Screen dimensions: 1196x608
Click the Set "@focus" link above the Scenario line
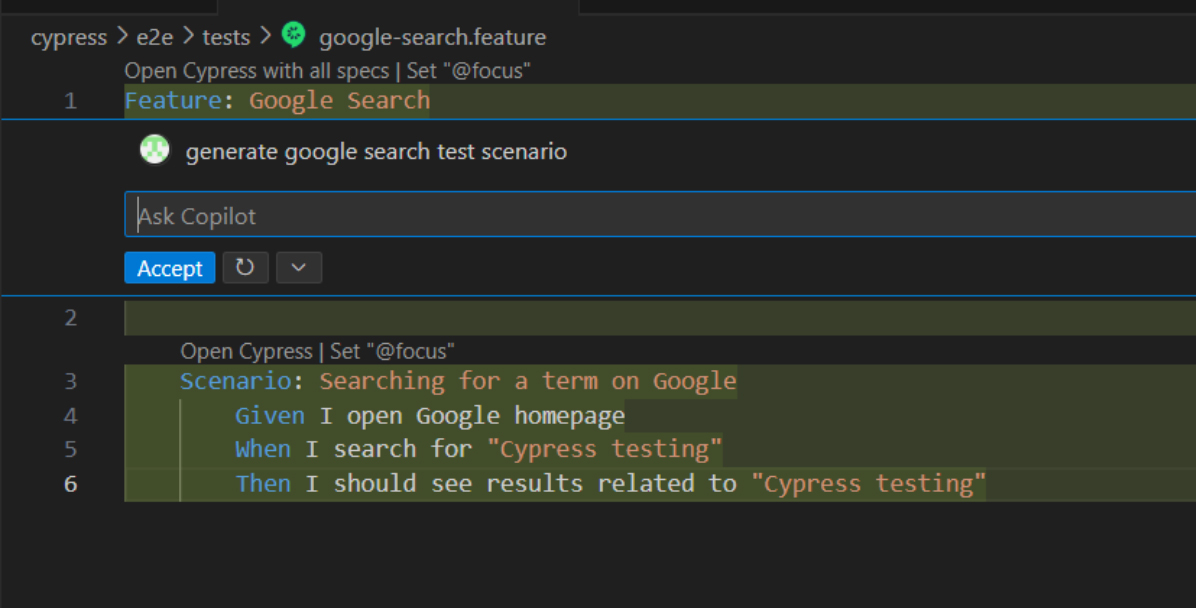point(392,351)
